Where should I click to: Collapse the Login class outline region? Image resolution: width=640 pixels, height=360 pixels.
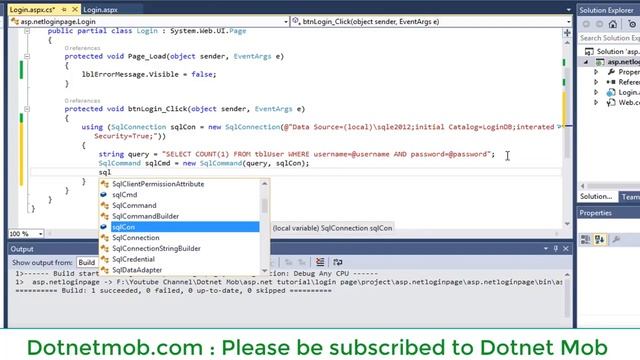(x=27, y=31)
